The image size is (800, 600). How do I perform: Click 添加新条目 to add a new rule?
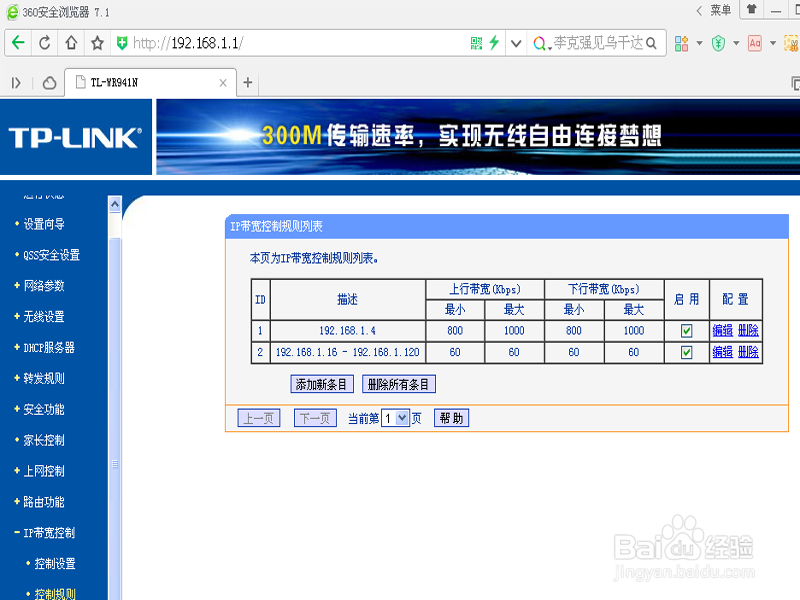click(x=322, y=383)
